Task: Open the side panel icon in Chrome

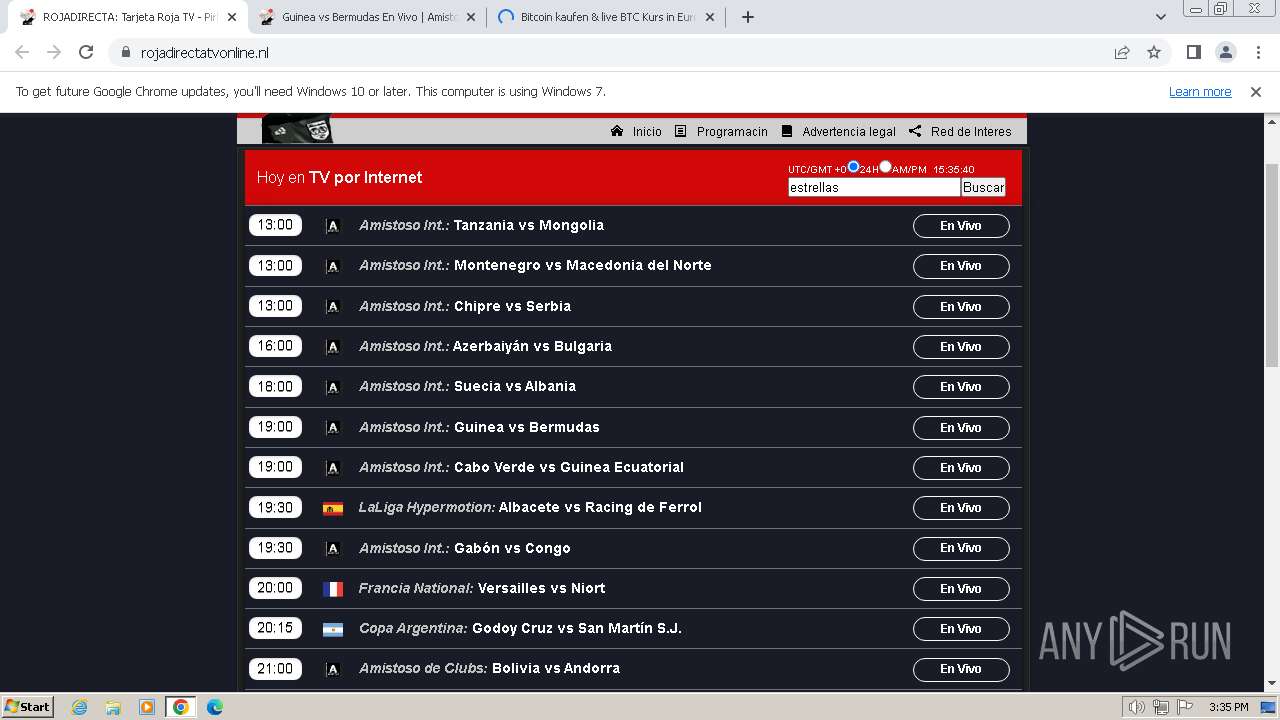Action: 1193,52
